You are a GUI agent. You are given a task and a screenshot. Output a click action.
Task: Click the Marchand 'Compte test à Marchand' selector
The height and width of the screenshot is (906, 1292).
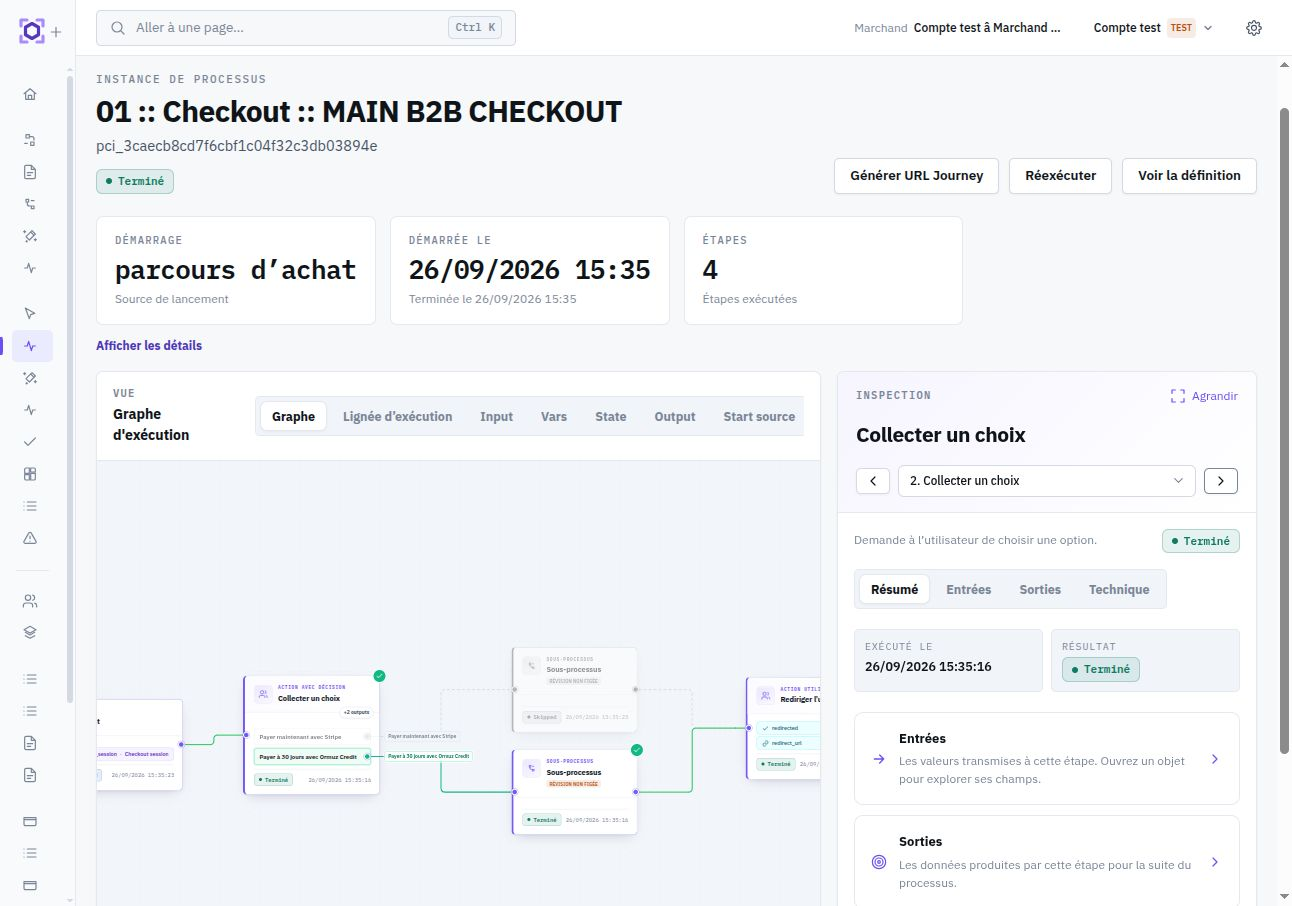(x=958, y=28)
